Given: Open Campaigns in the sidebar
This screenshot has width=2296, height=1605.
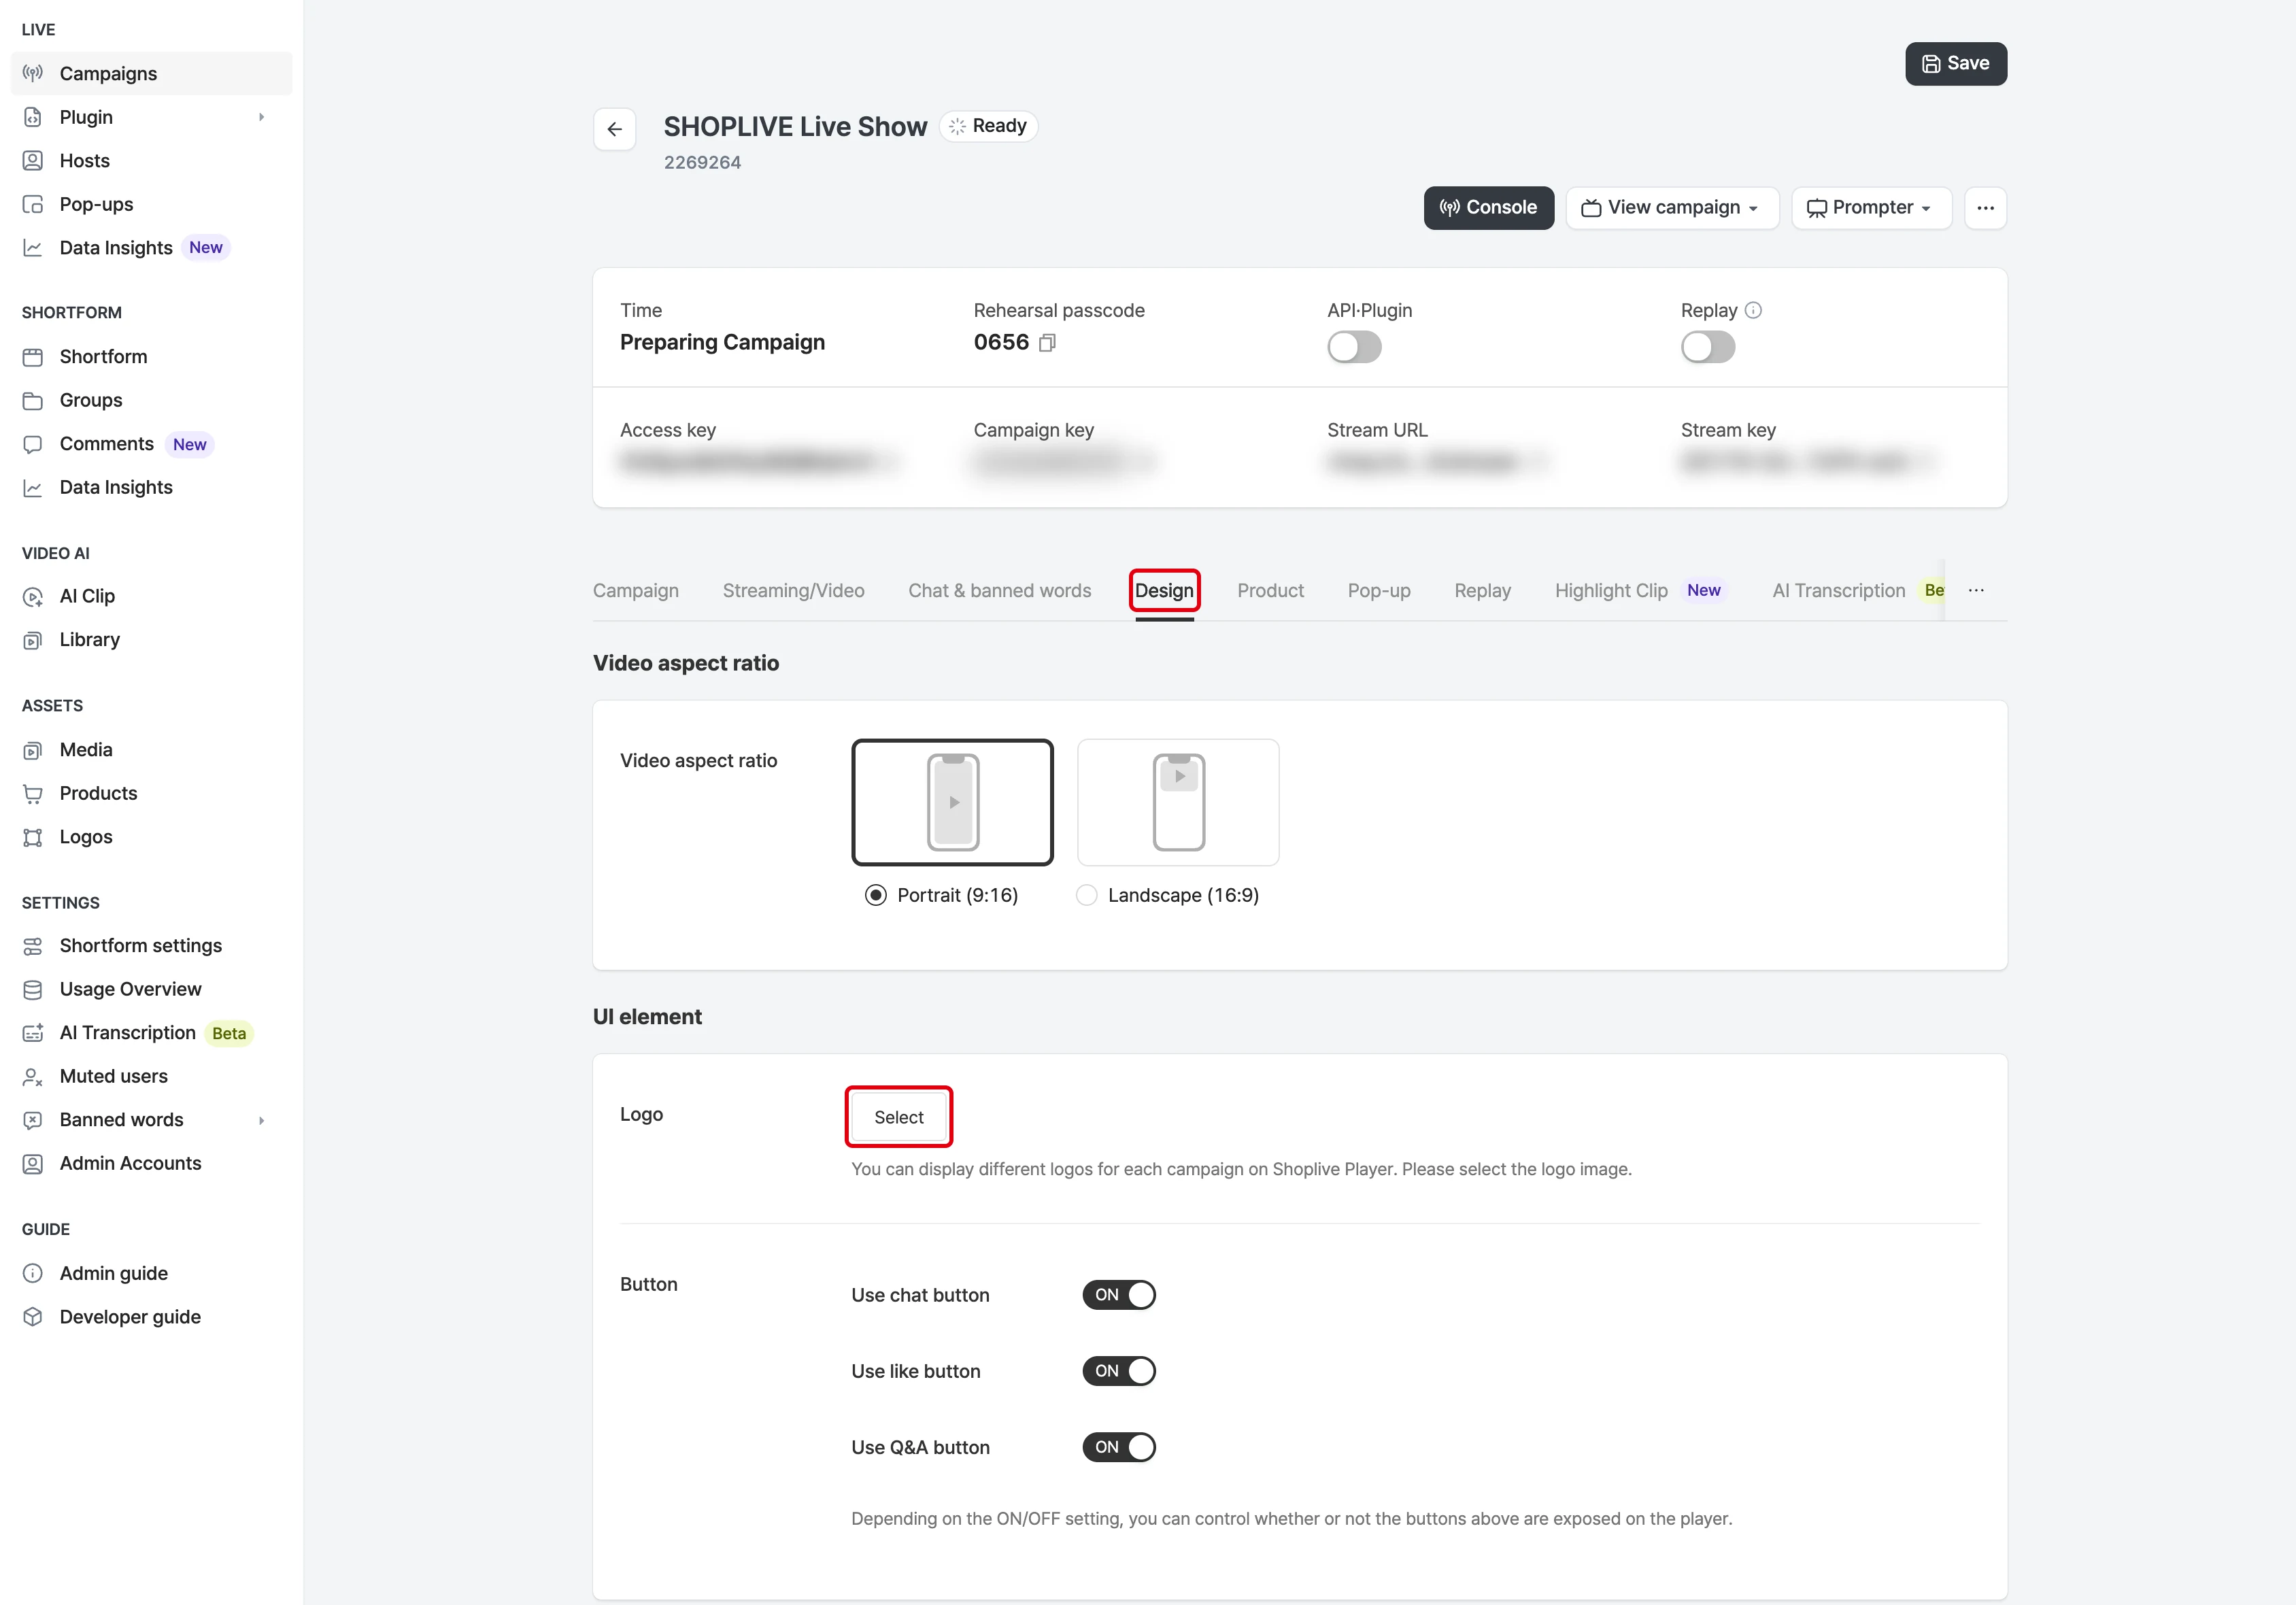Looking at the screenshot, I should 151,74.
